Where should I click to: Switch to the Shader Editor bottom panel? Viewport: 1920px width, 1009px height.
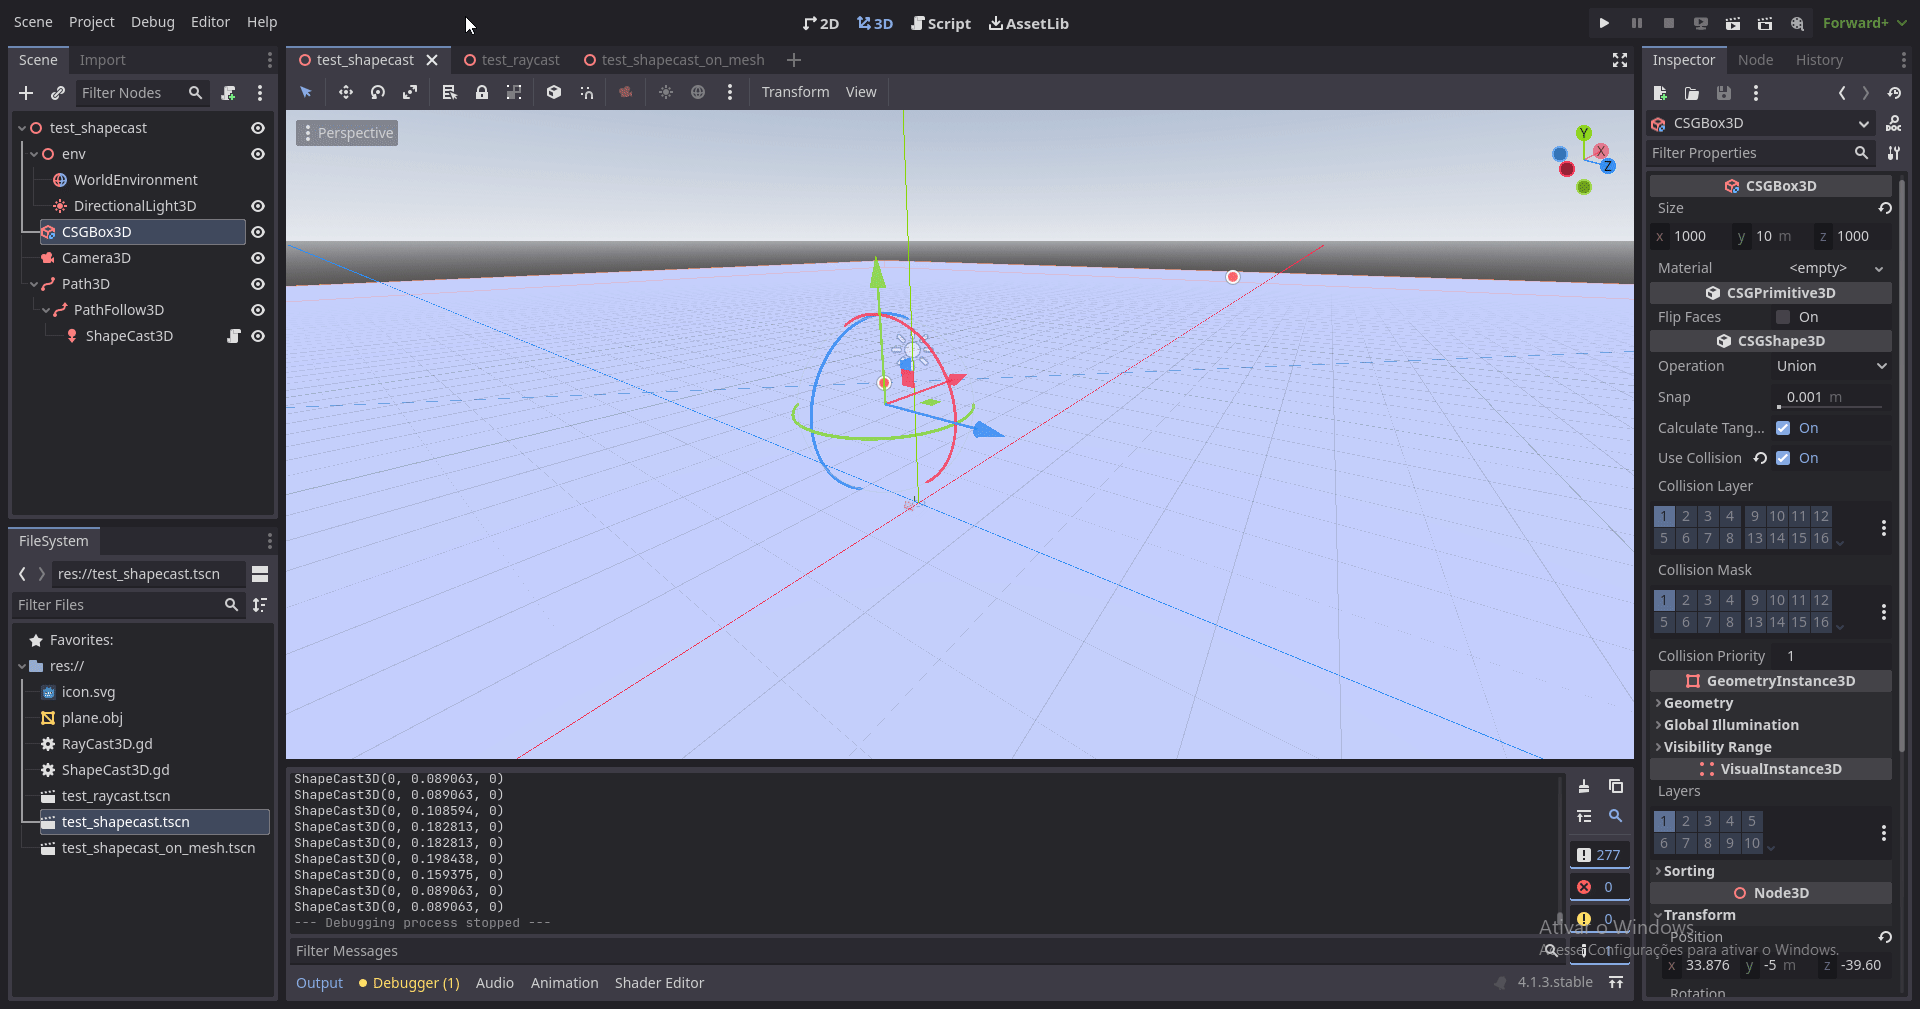click(659, 982)
